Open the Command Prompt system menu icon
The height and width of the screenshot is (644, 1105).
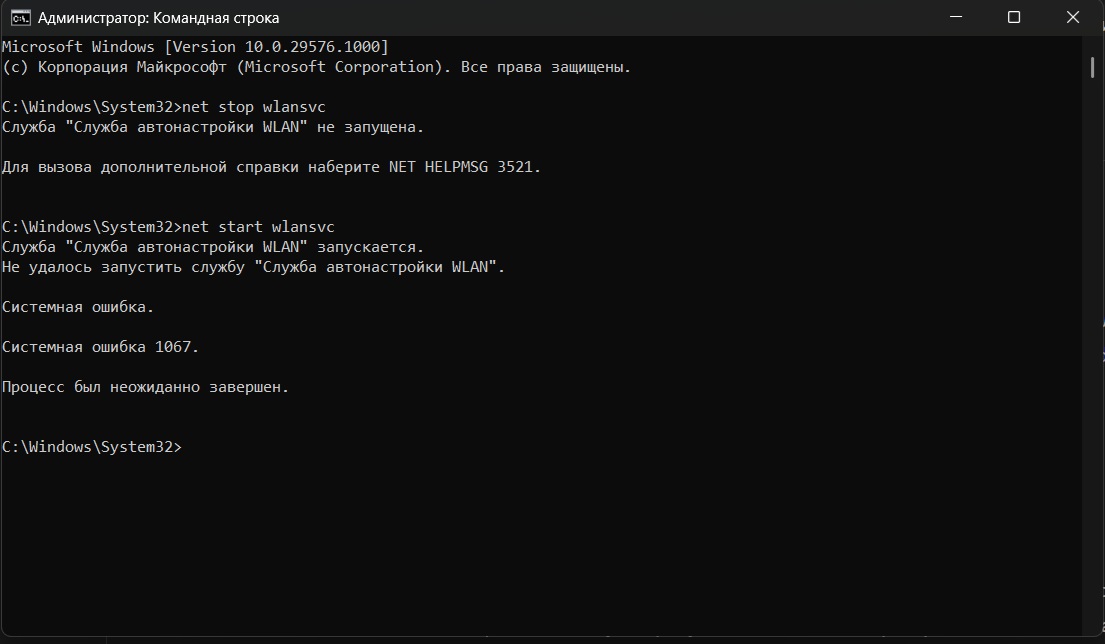point(20,18)
